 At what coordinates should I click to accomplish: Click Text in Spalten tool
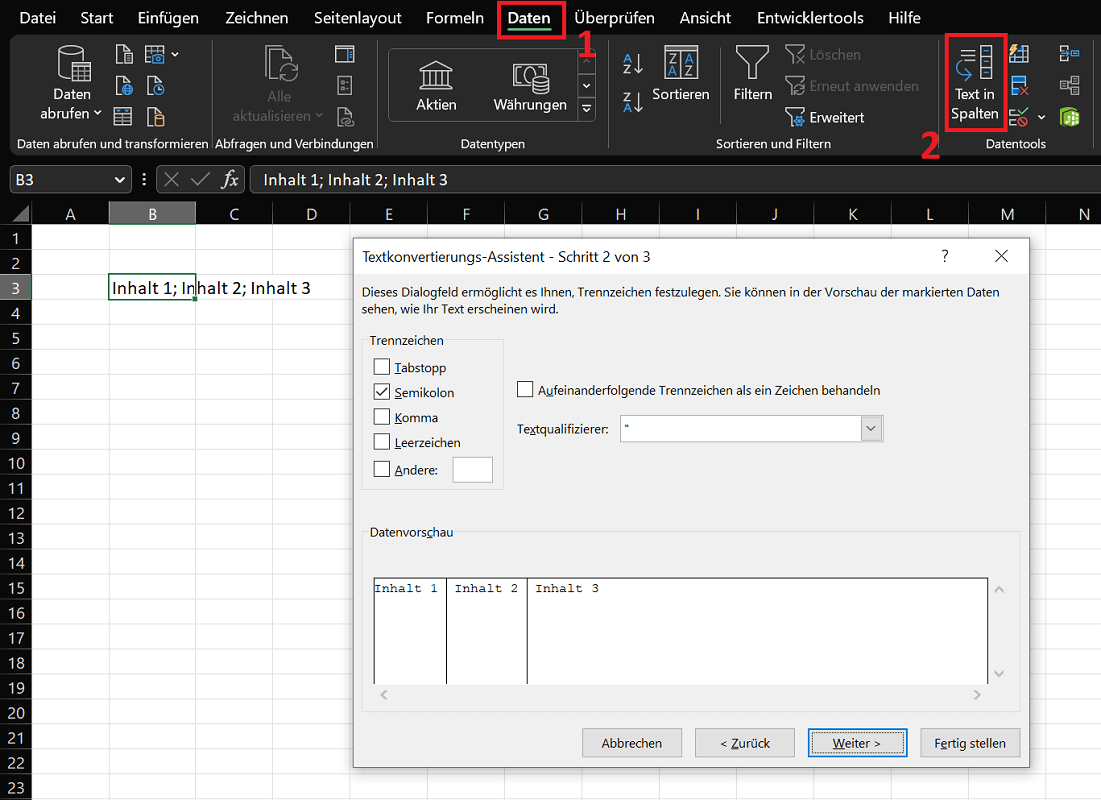click(975, 82)
